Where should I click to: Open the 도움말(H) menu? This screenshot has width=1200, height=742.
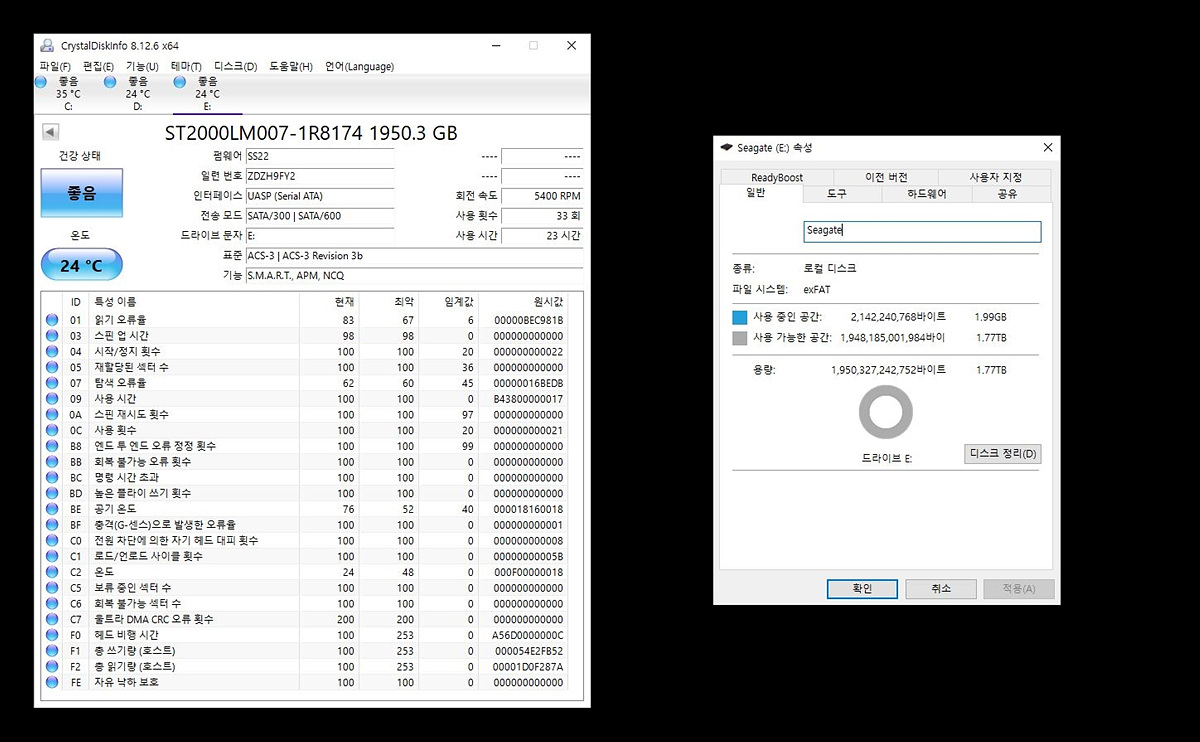[x=292, y=66]
